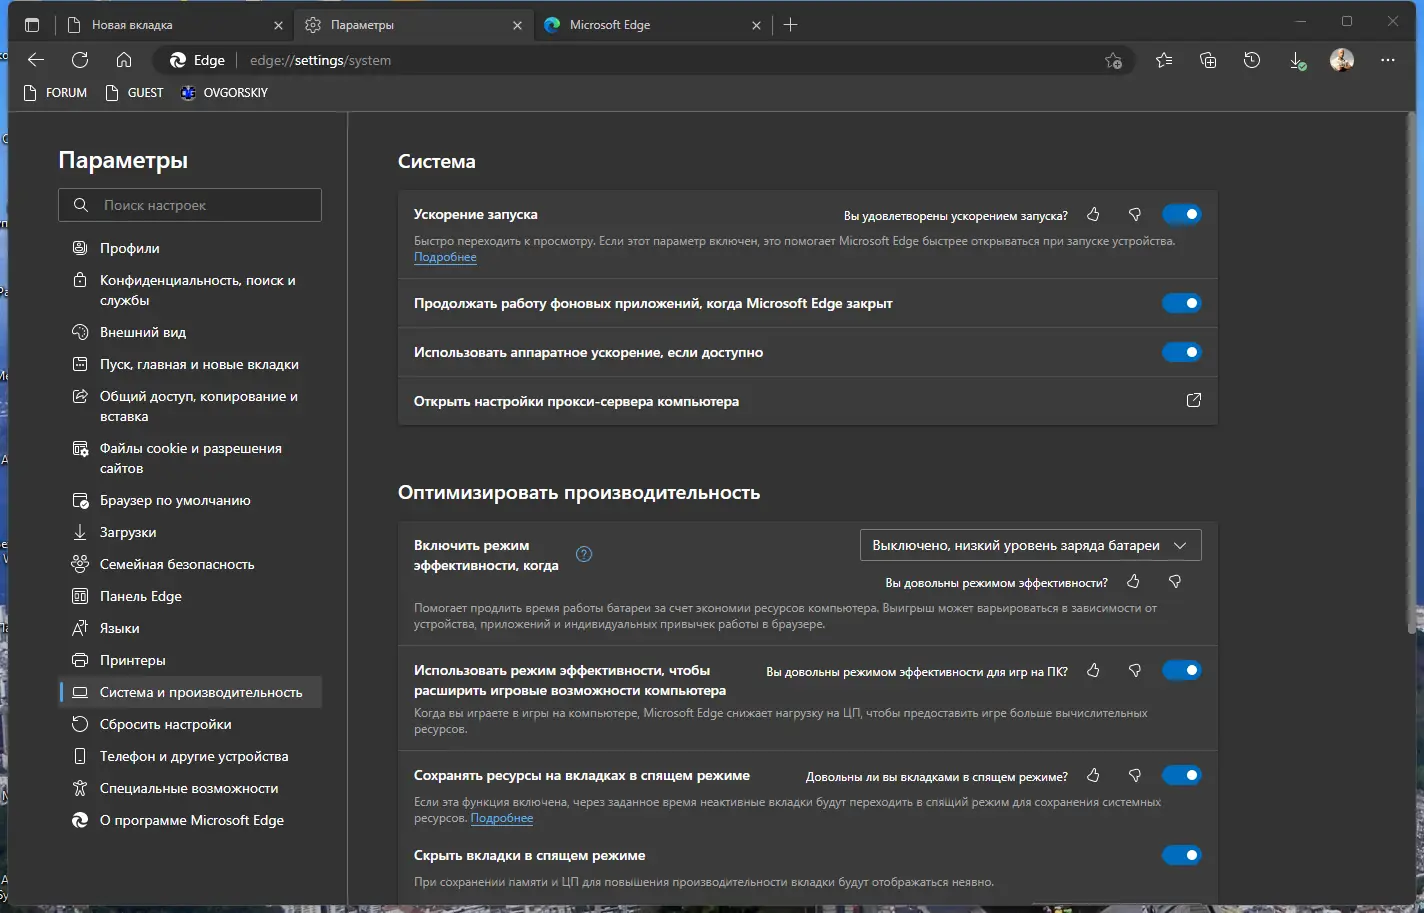Viewport: 1424px width, 913px height.
Task: Thumbs down under efficiency mode dropdown
Action: (x=1175, y=582)
